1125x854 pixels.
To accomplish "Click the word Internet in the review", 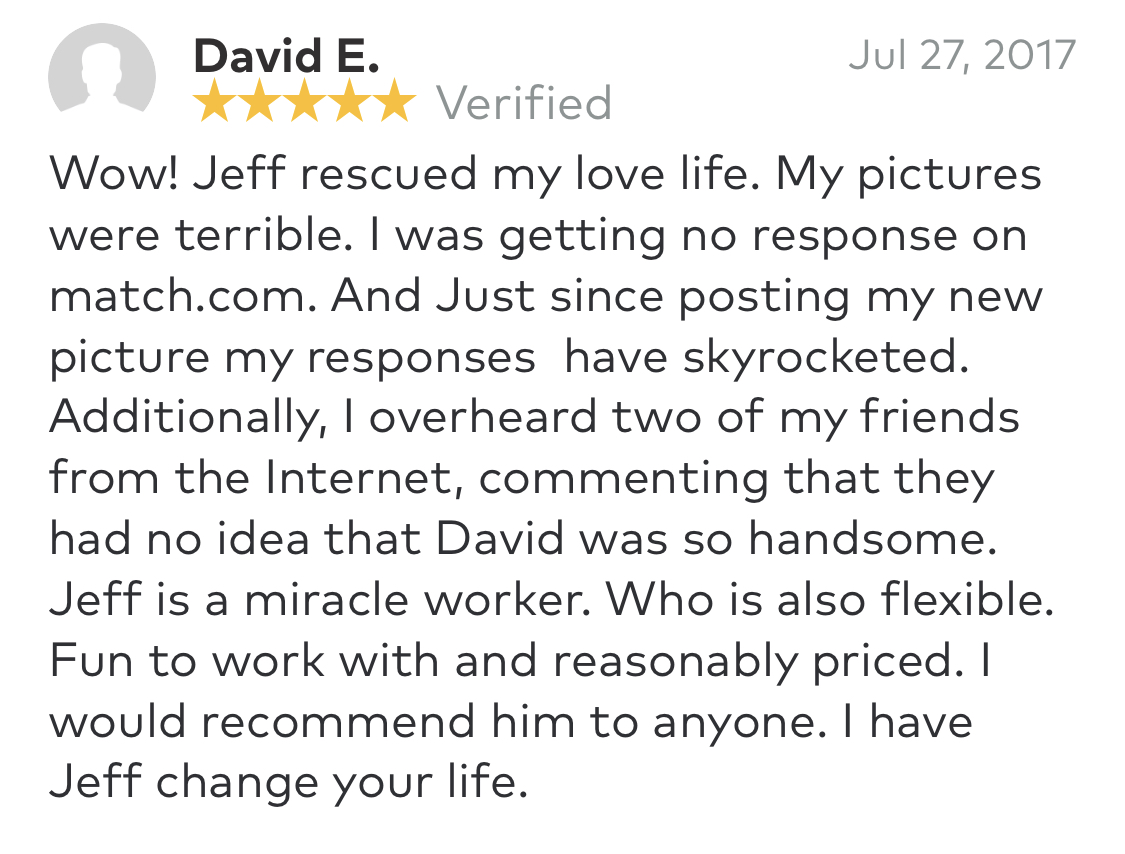I will [358, 478].
